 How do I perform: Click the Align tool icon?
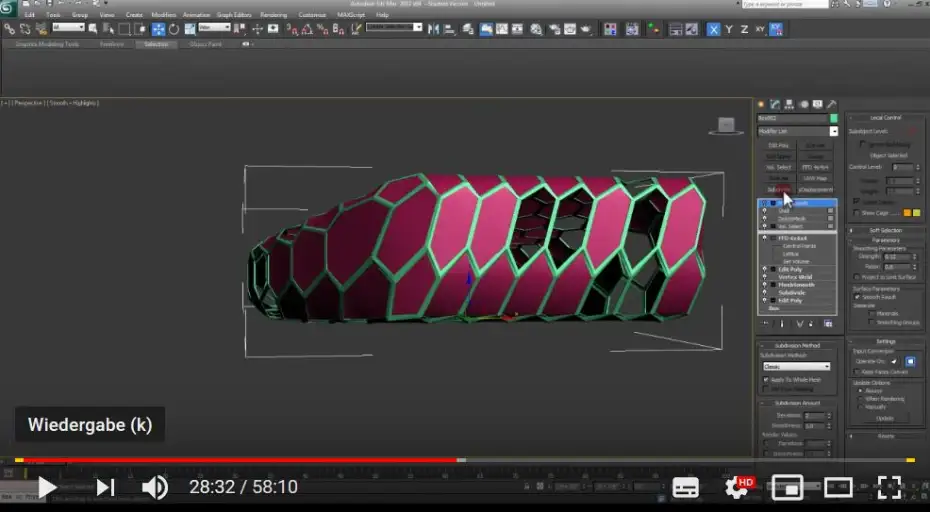(x=449, y=28)
